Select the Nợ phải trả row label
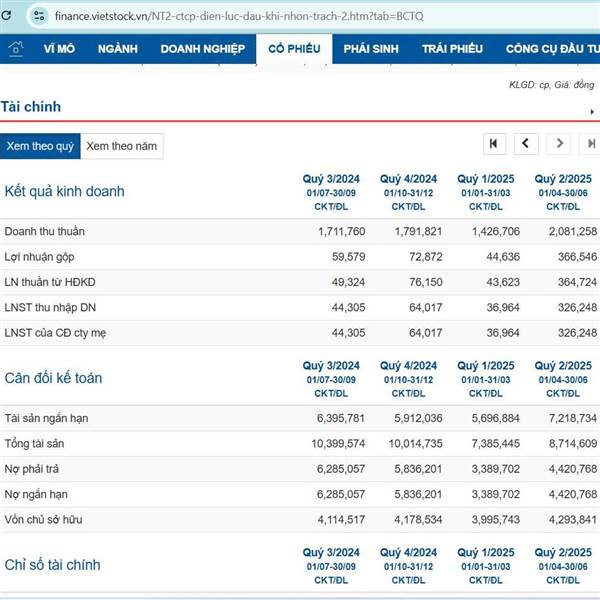Image resolution: width=600 pixels, height=600 pixels. [31, 469]
